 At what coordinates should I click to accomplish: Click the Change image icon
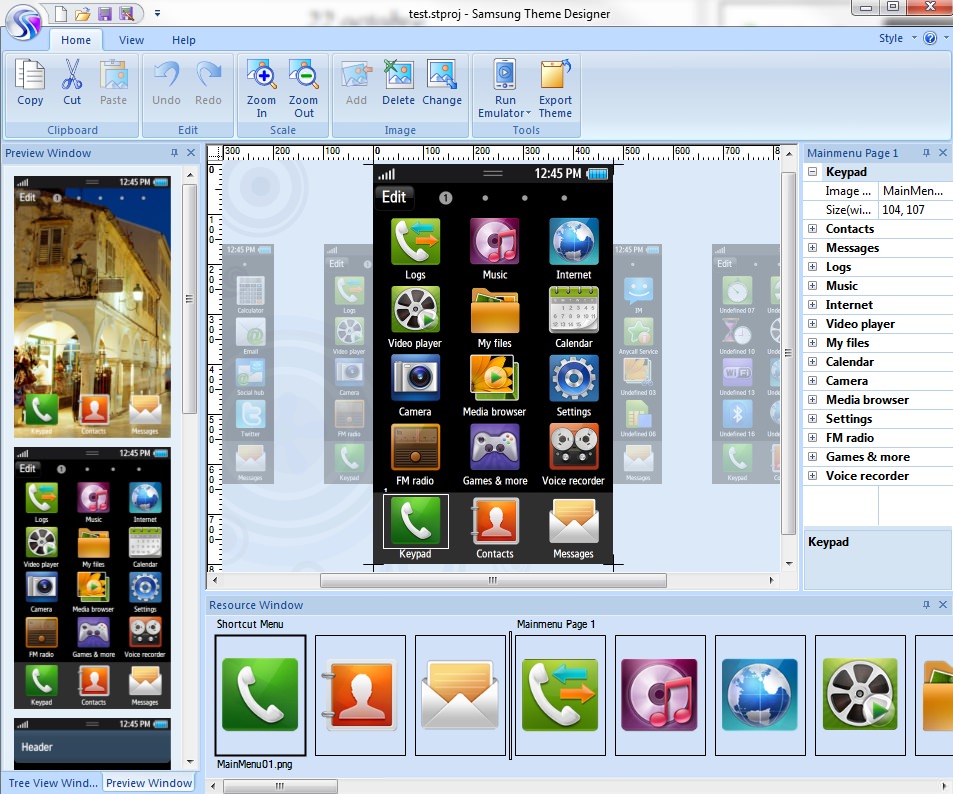[442, 75]
